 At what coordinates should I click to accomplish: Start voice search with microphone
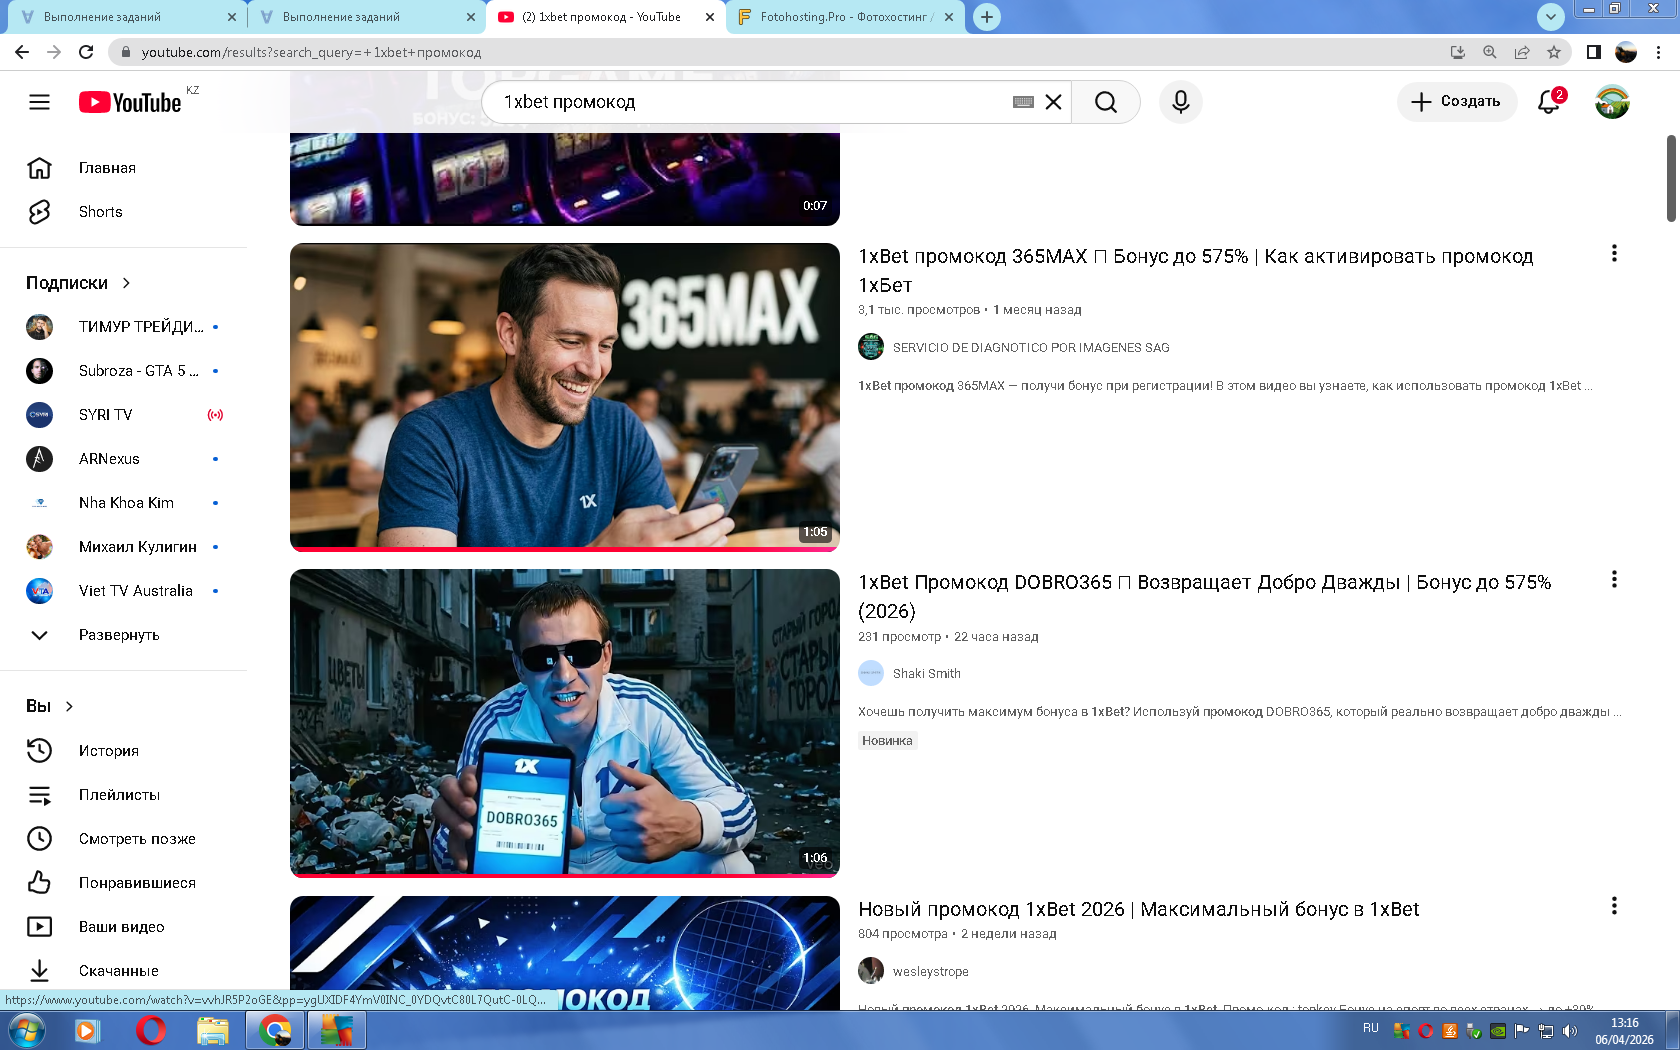click(1181, 102)
